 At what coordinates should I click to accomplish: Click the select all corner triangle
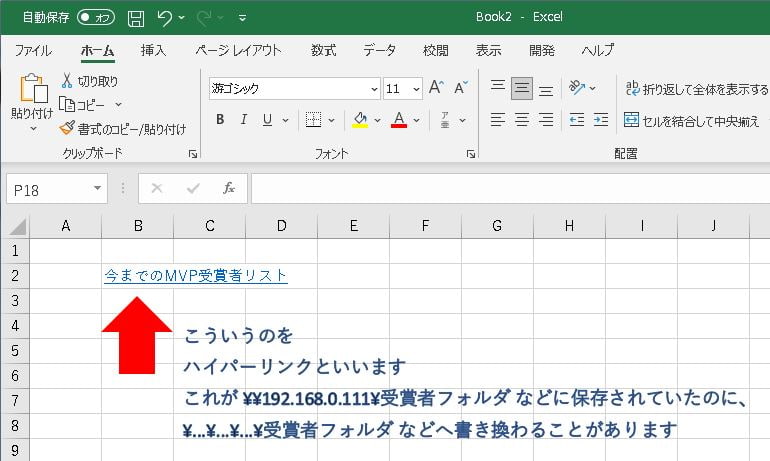17,226
